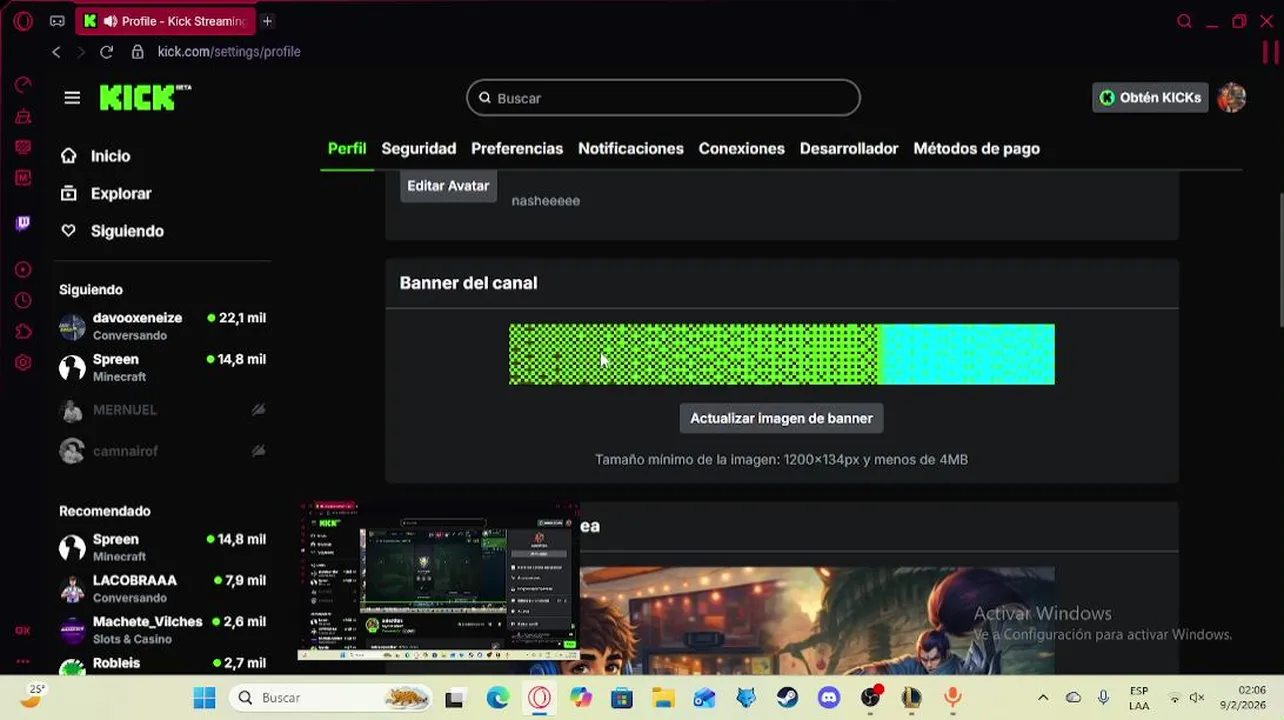The width and height of the screenshot is (1284, 720).
Task: Click the profile avatar in Kick header
Action: 1231,97
